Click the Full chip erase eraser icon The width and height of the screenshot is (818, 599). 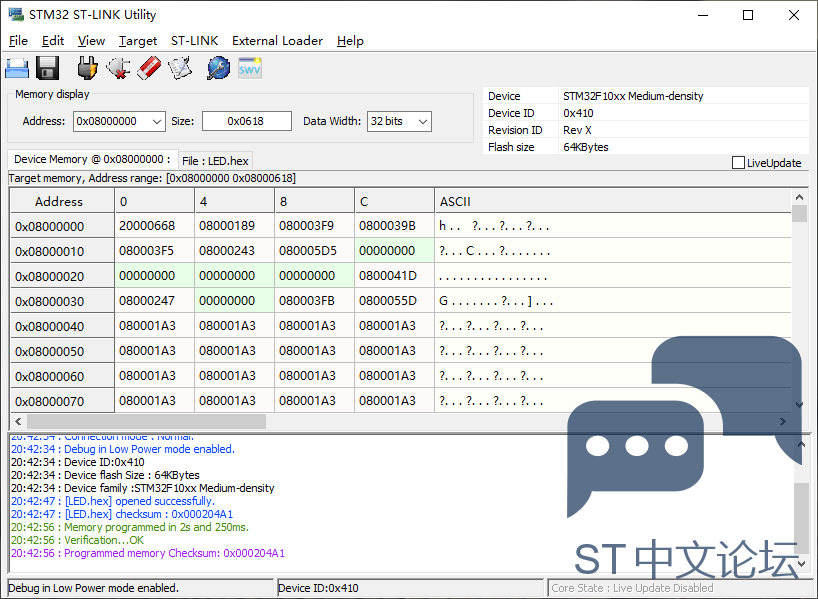(x=149, y=68)
